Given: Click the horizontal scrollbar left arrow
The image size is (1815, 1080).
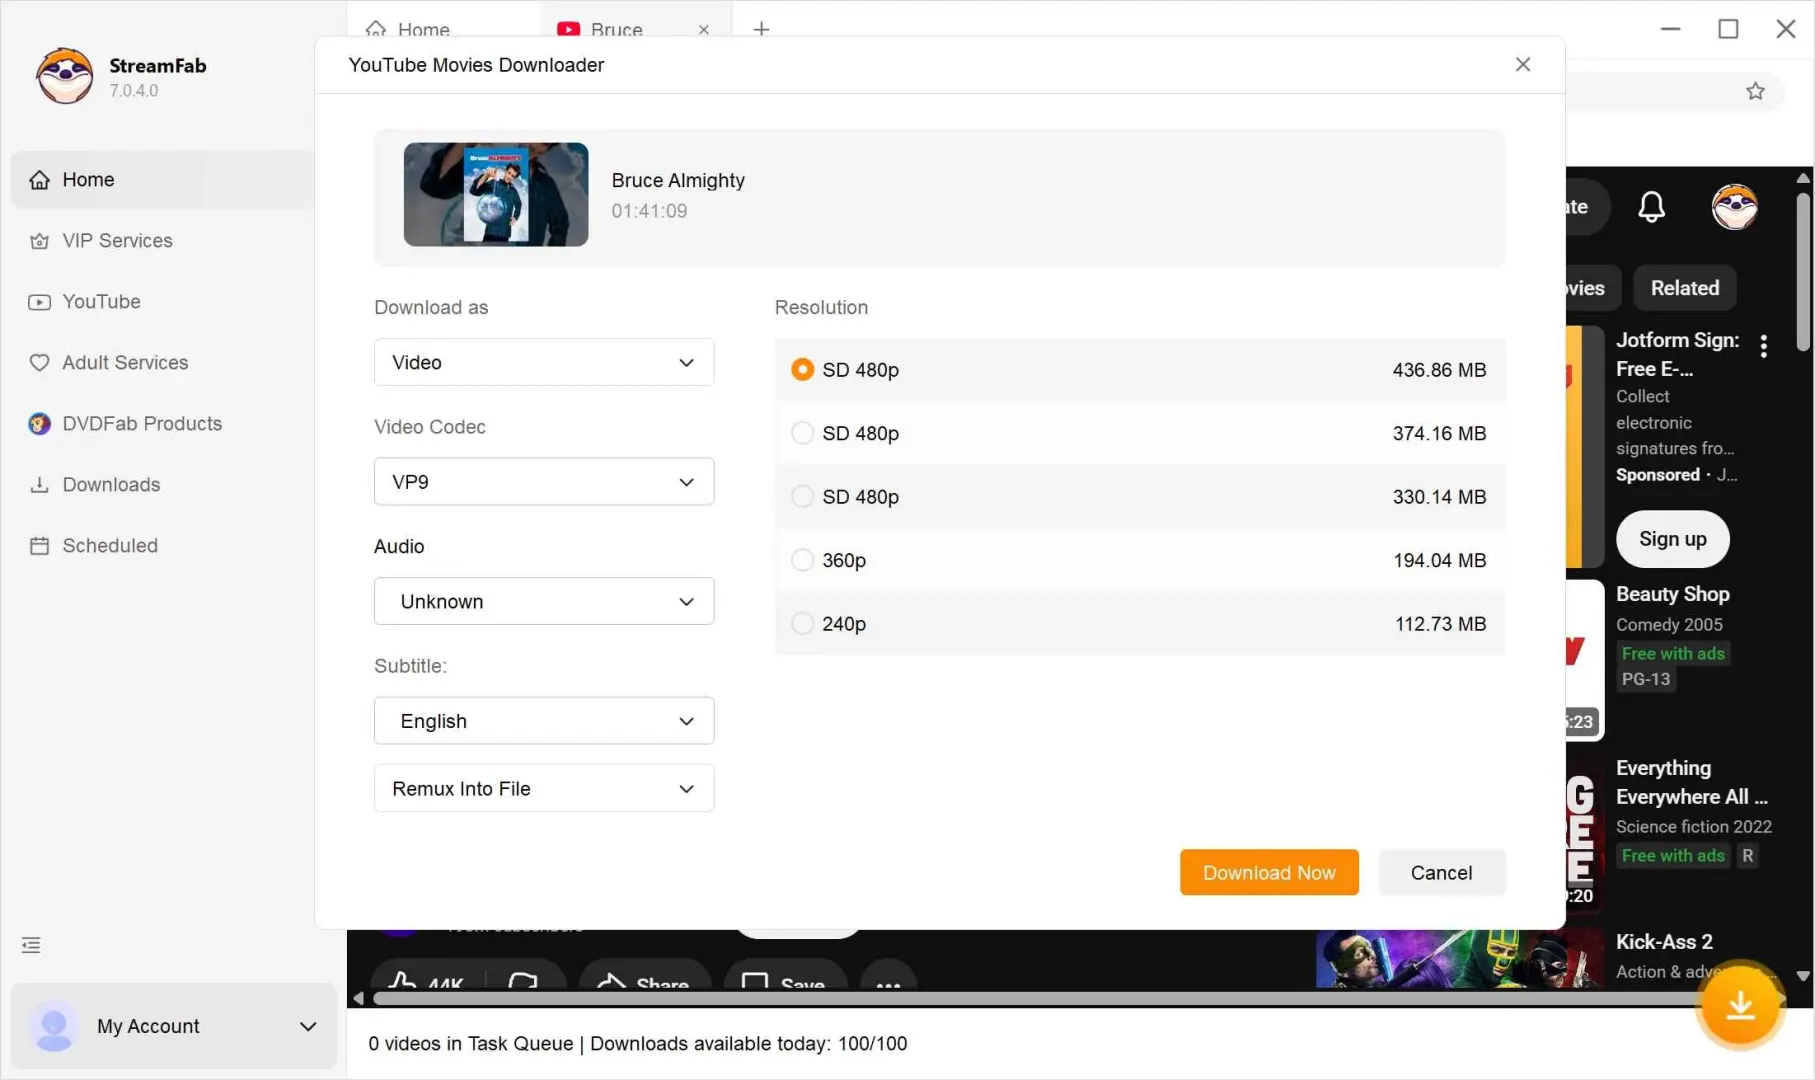Looking at the screenshot, I should [358, 998].
